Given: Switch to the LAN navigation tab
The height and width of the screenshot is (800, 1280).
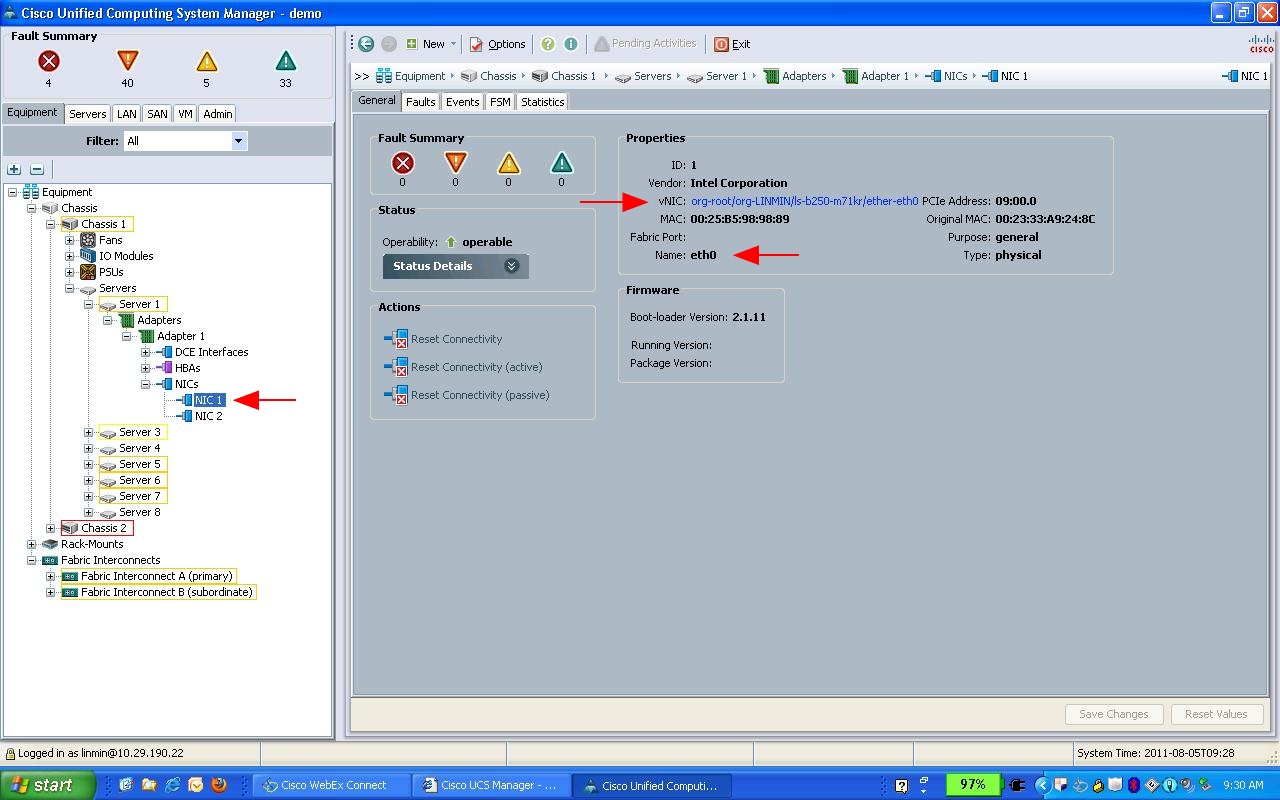Looking at the screenshot, I should tap(127, 114).
